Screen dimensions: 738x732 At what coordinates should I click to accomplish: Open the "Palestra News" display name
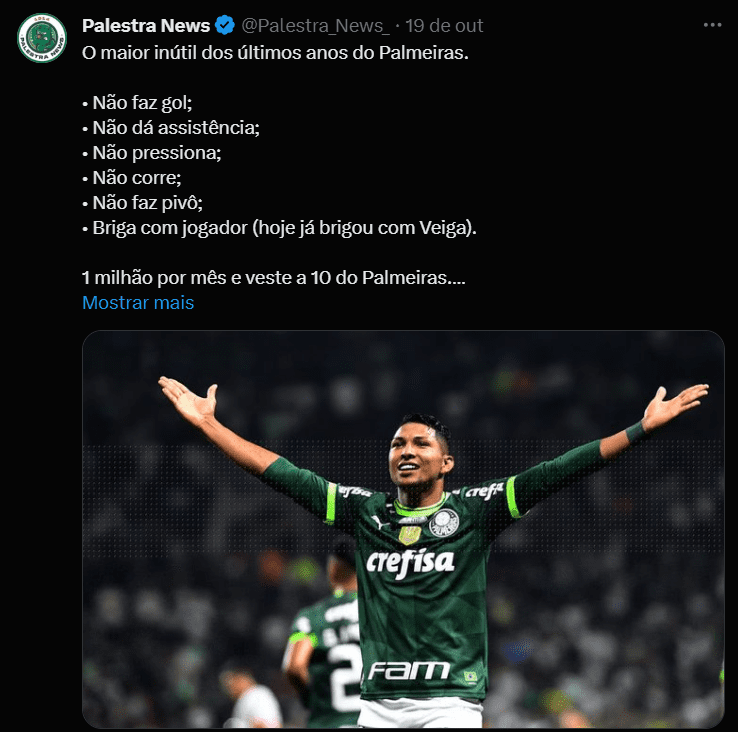point(146,25)
